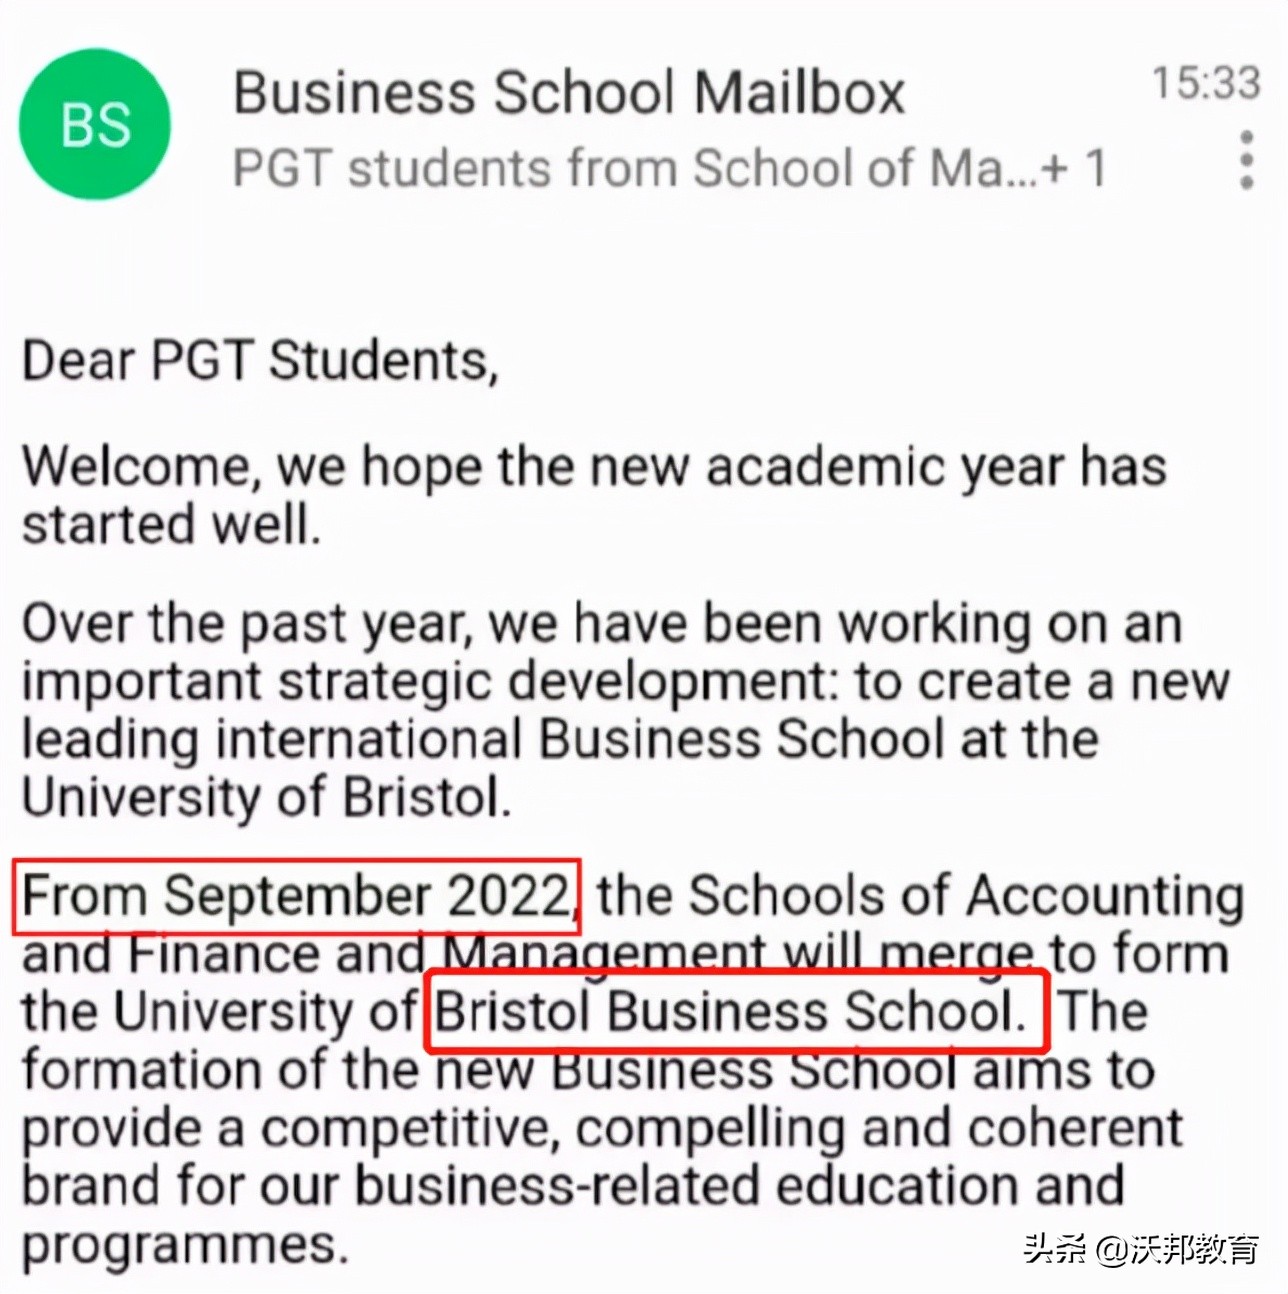Click the Dear PGT Students greeting
1288x1294 pixels.
(260, 360)
